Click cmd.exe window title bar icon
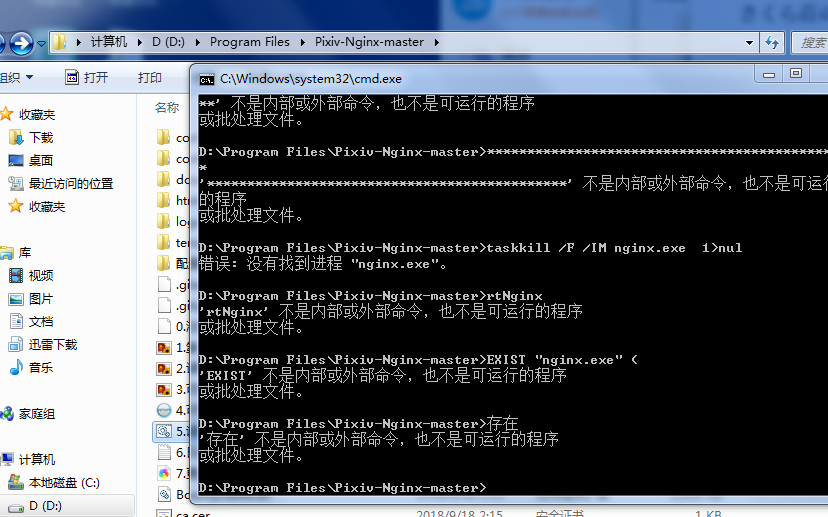 [206, 79]
